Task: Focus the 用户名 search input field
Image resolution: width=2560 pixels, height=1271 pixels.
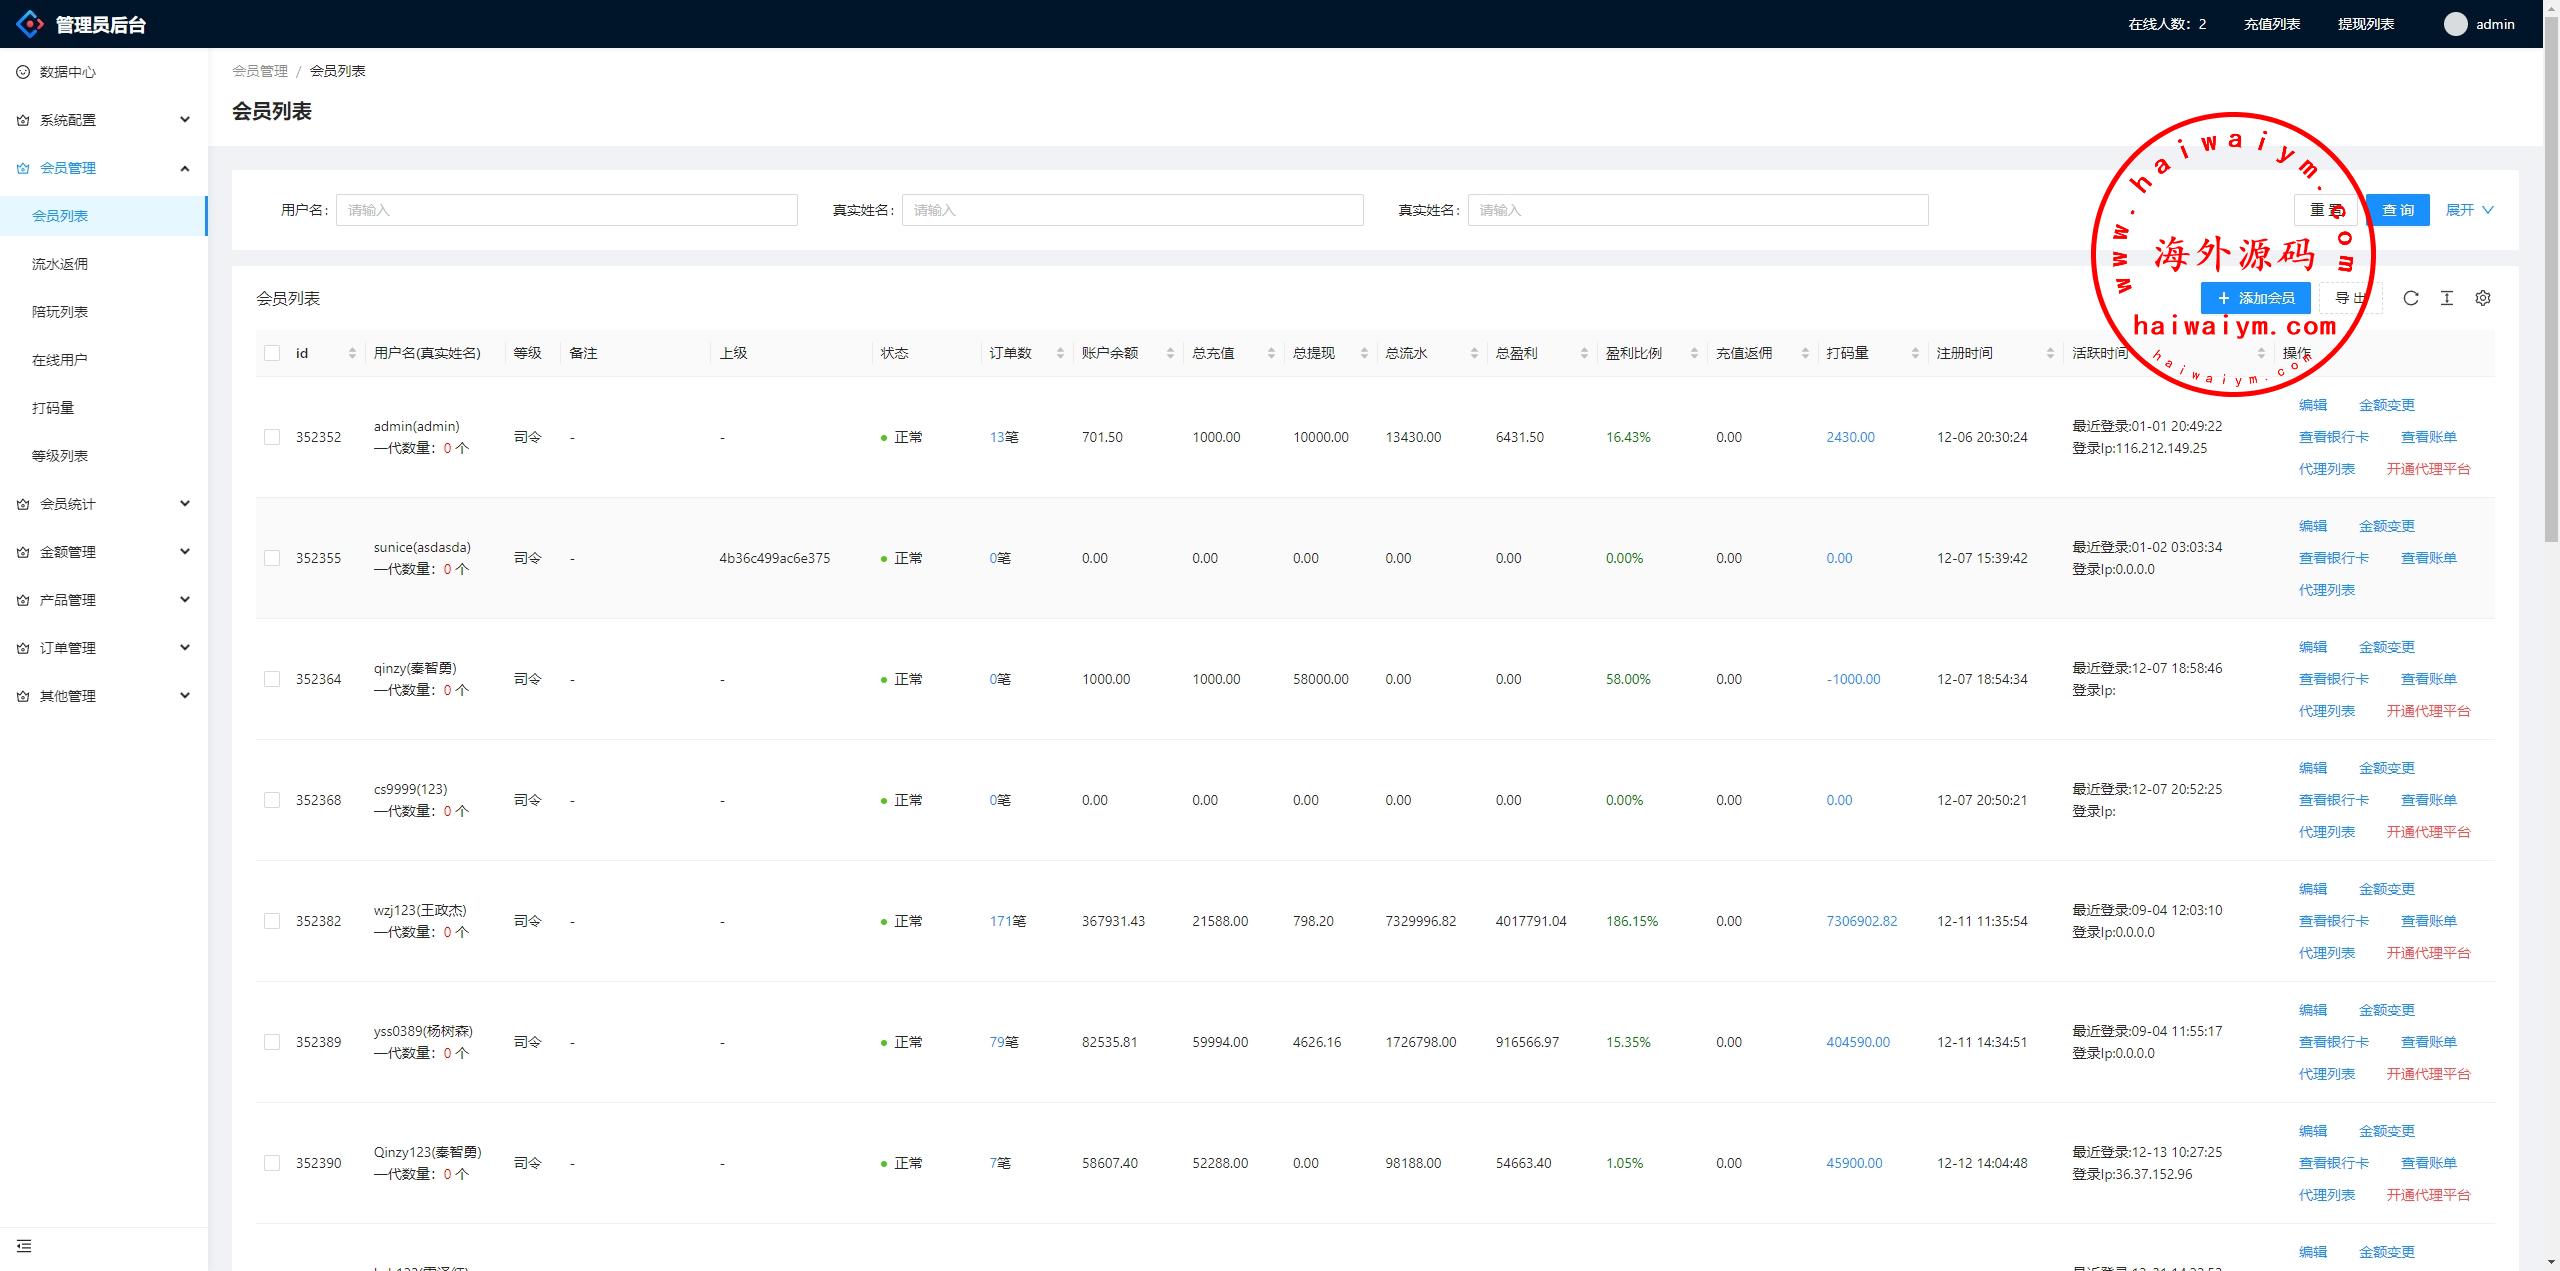Action: pyautogui.click(x=566, y=210)
